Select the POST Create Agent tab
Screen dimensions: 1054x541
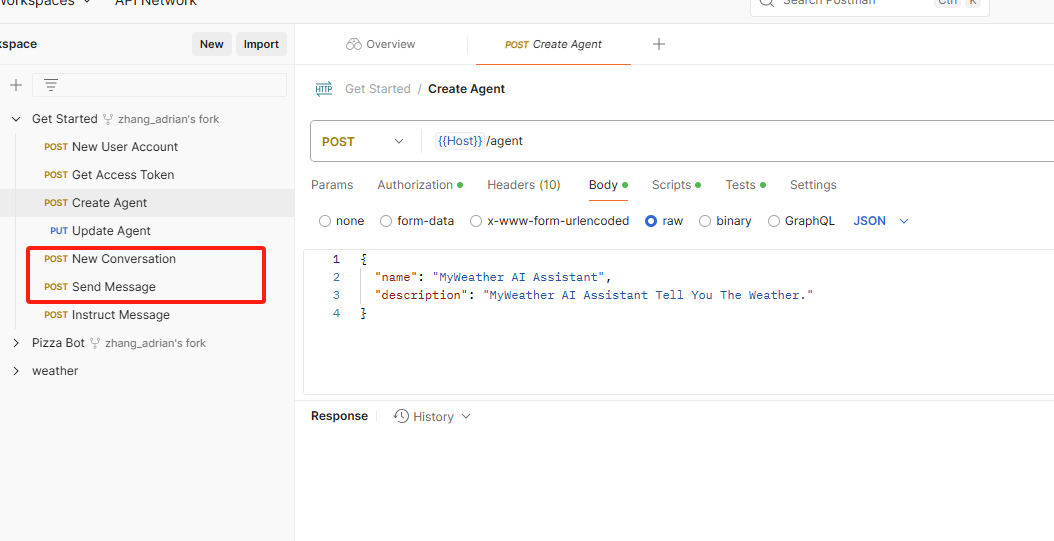coord(553,44)
